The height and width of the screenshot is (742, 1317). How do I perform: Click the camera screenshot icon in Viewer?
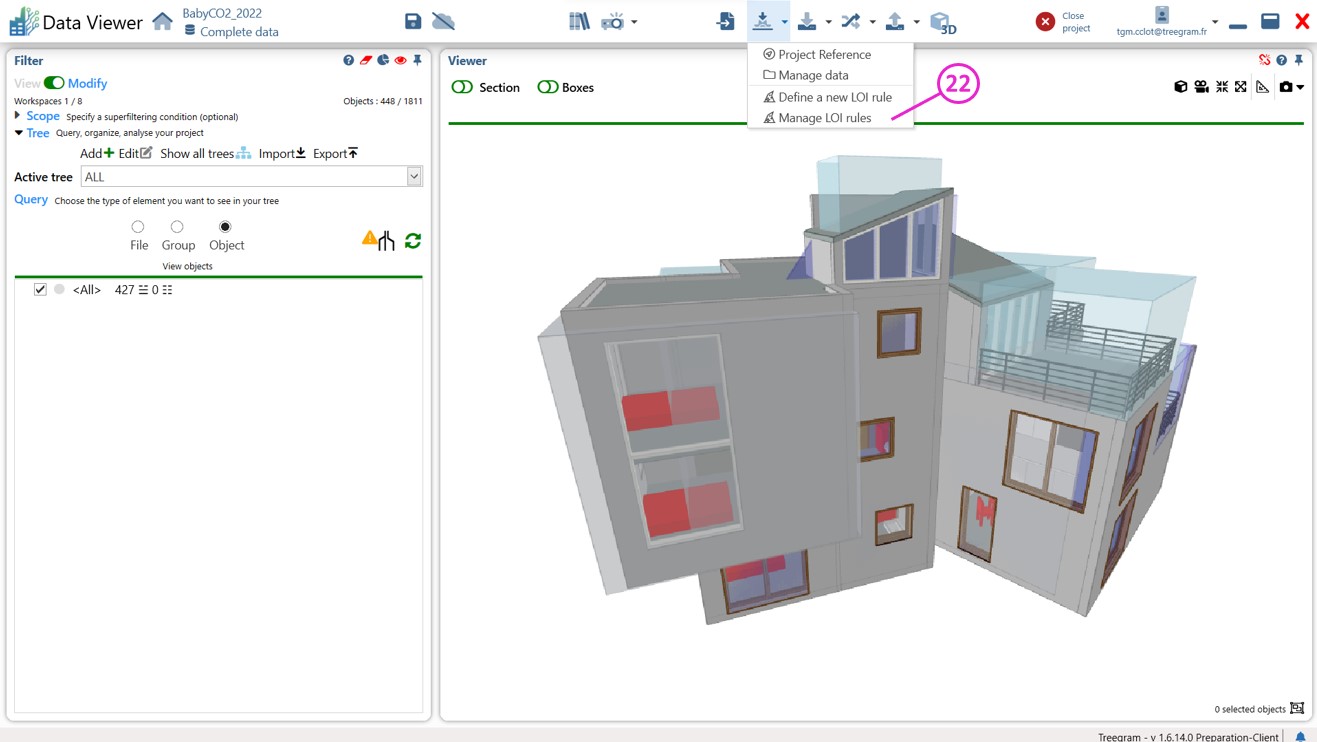pos(1286,87)
